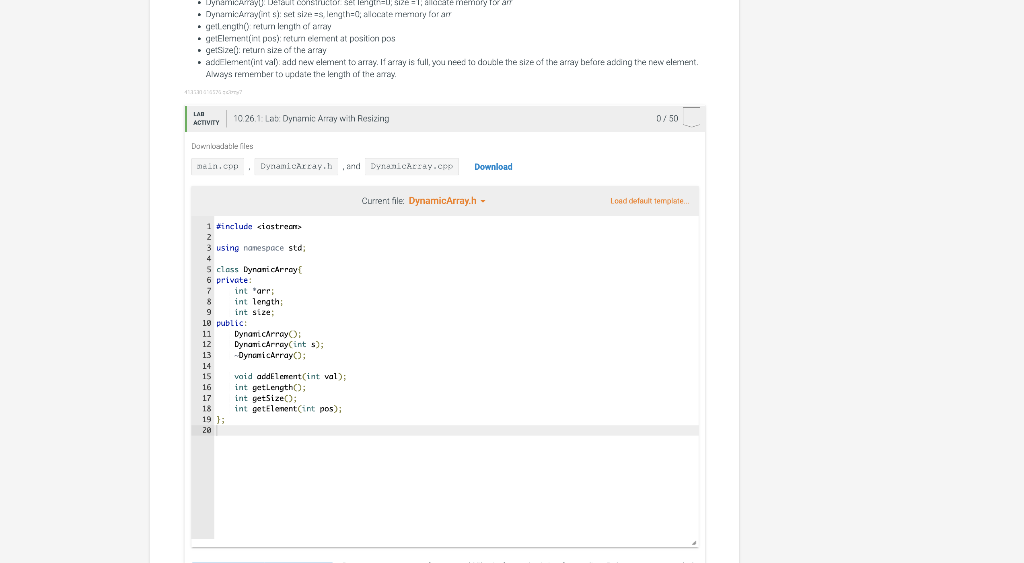Image resolution: width=1024 pixels, height=563 pixels.
Task: Click code line 'using namespace std;'
Action: click(261, 248)
